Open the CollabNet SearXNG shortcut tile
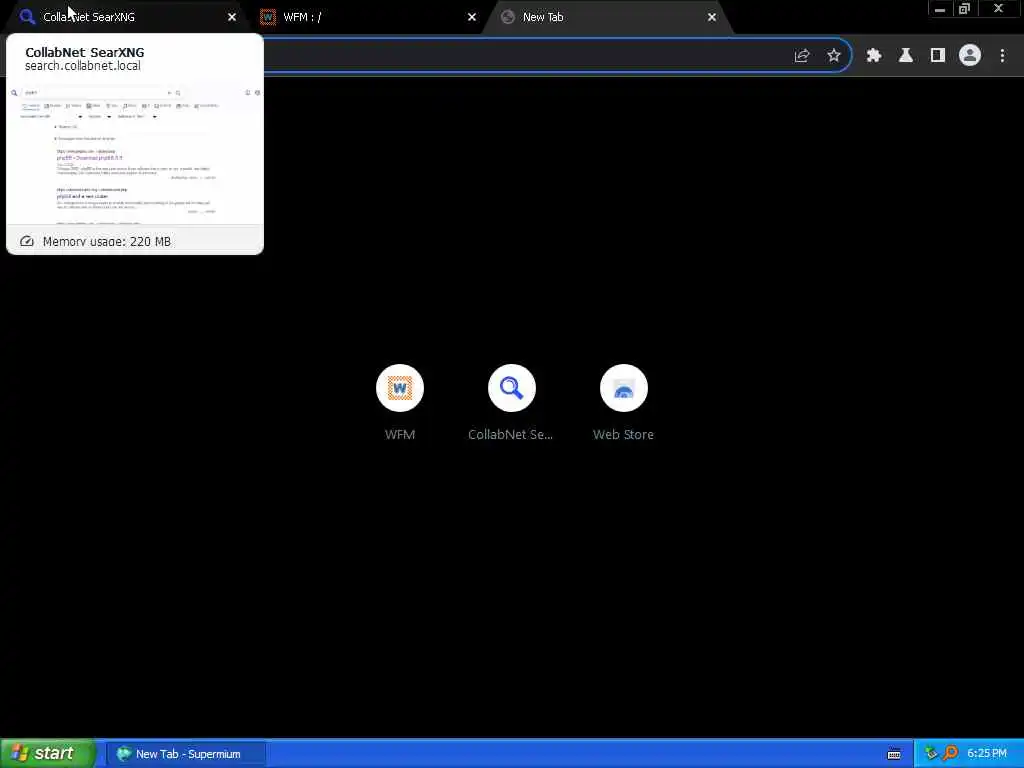 click(x=511, y=402)
